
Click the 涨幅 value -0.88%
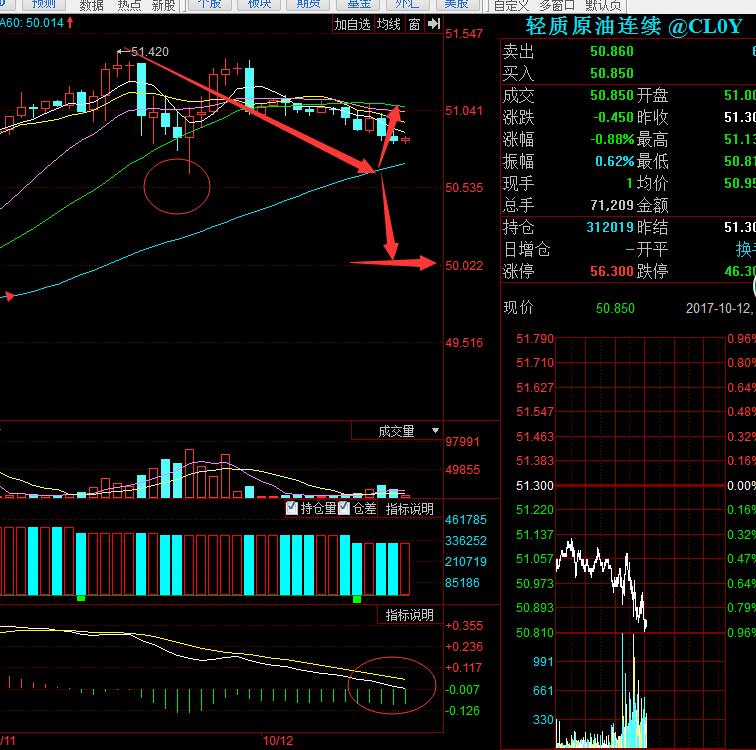(x=612, y=139)
